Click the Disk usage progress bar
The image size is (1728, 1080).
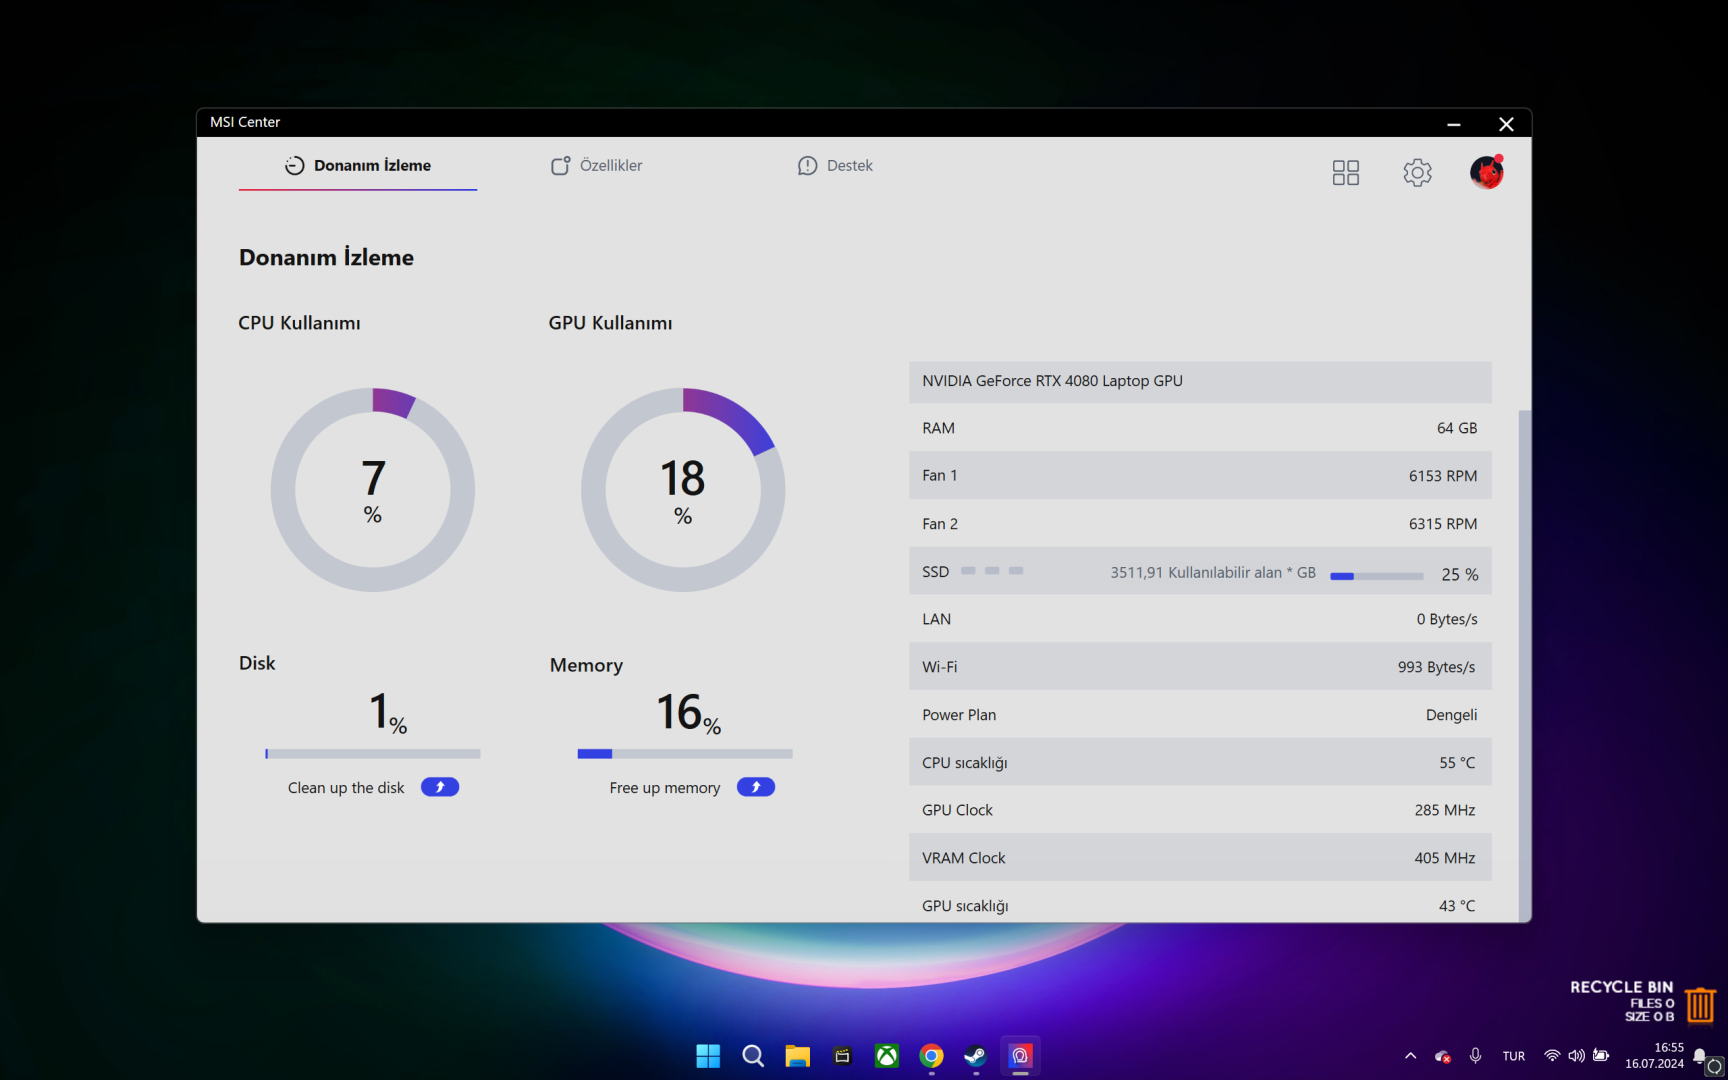[373, 754]
